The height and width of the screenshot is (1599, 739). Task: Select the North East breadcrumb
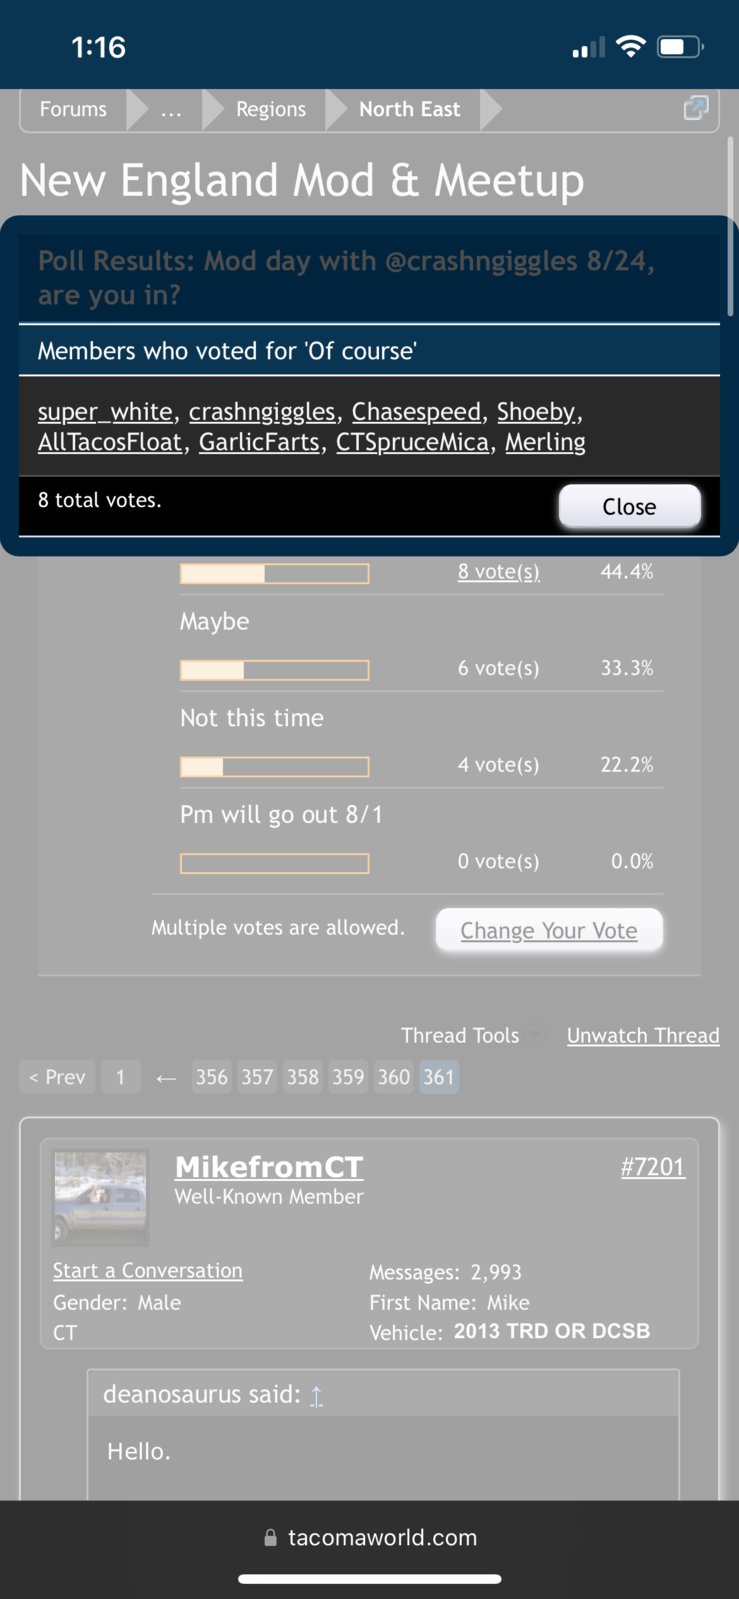pyautogui.click(x=409, y=109)
